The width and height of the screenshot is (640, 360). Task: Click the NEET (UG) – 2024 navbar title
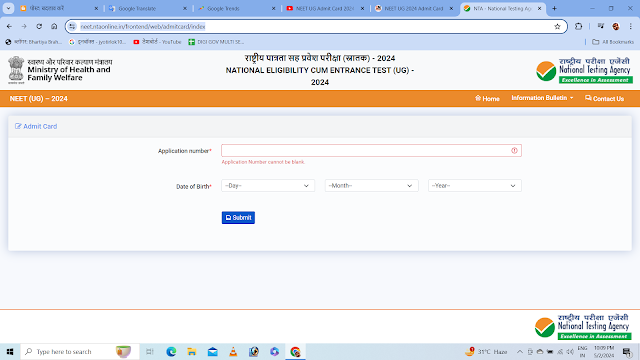point(38,98)
